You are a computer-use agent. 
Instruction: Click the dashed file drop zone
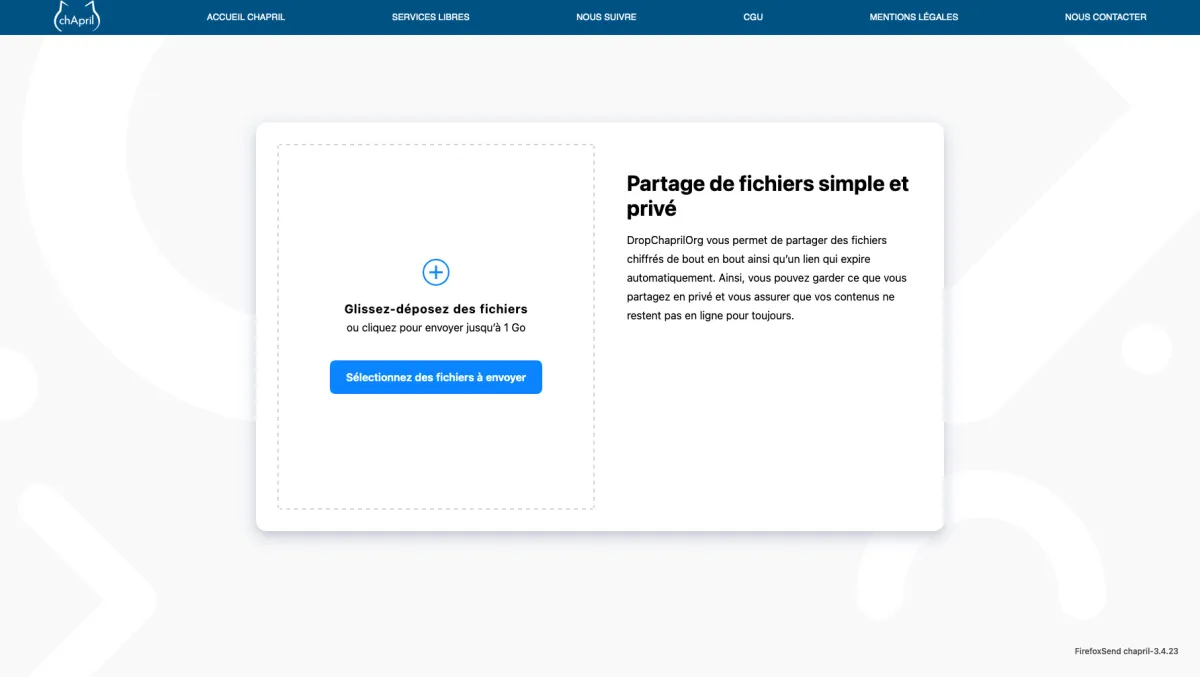click(x=436, y=327)
